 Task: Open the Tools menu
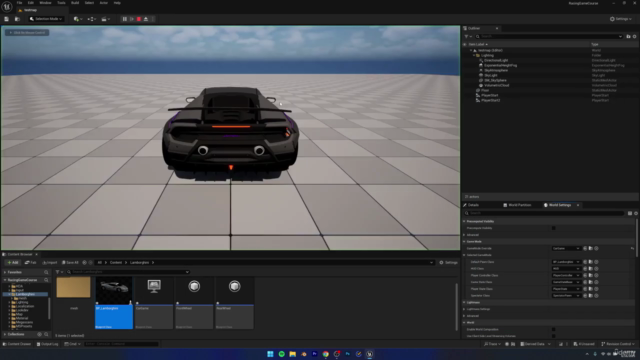coord(61,3)
